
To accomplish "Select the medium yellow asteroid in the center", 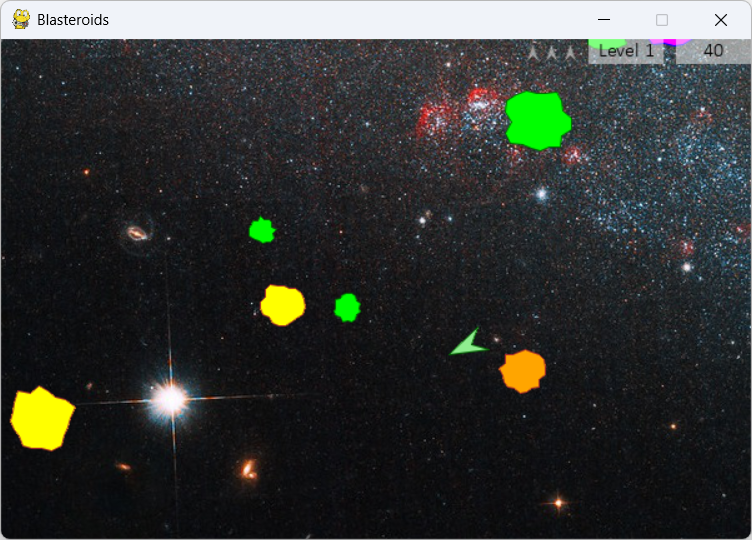I will 282,305.
